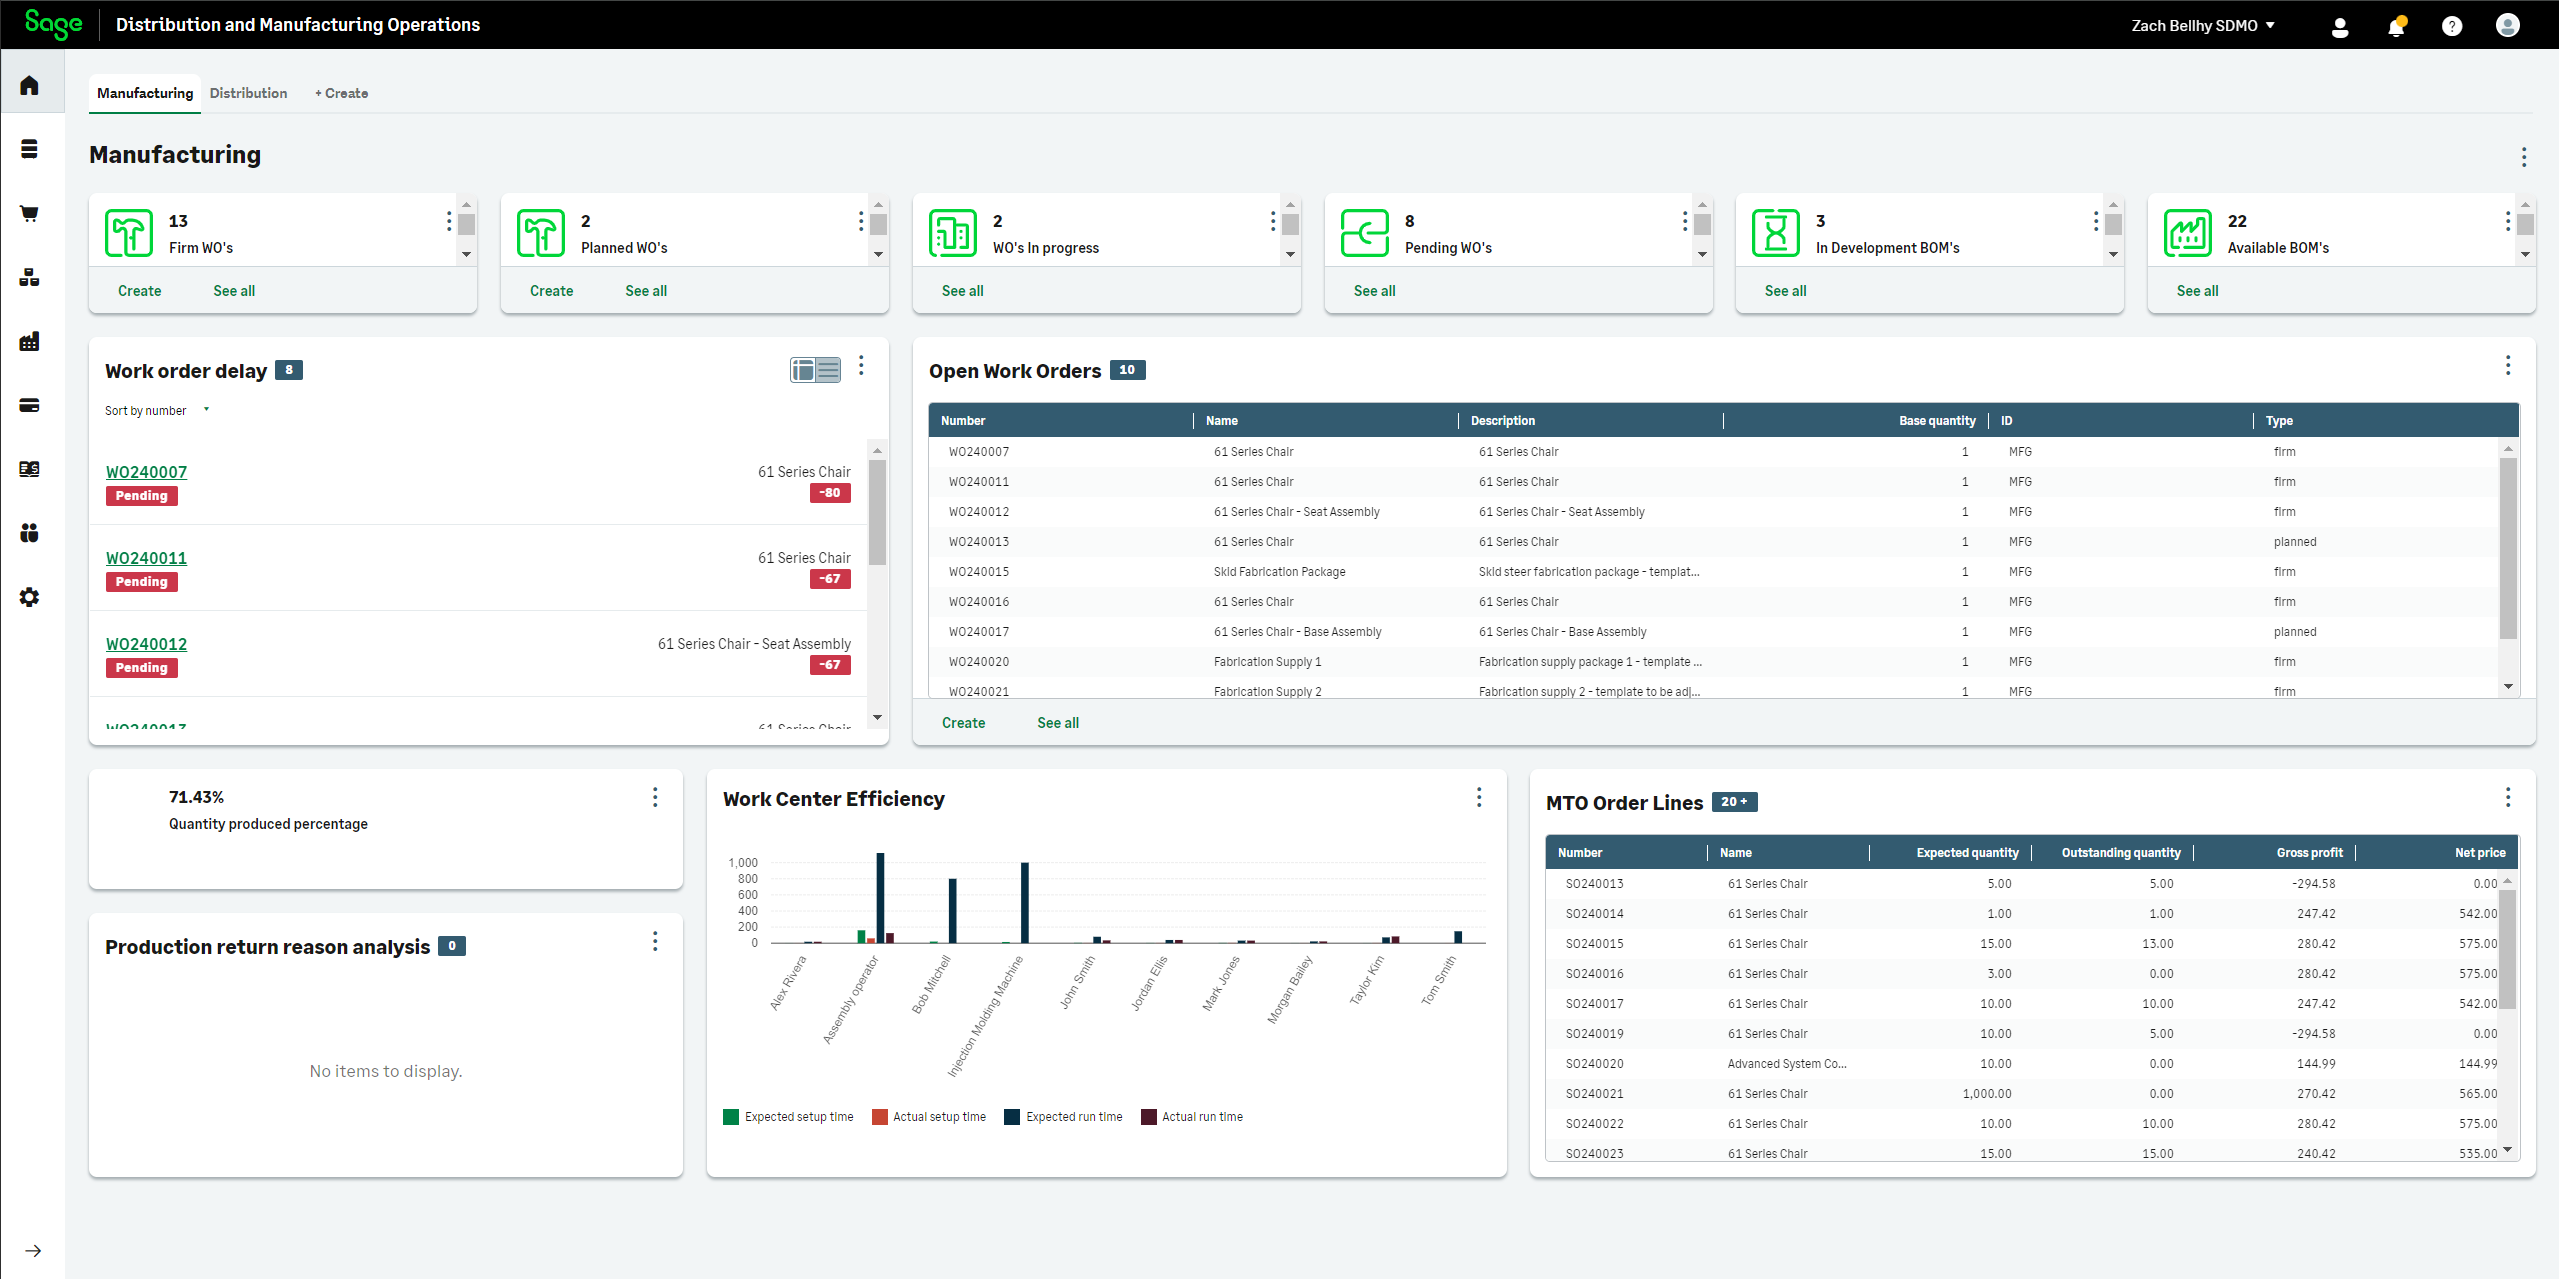The width and height of the screenshot is (2559, 1279).
Task: Collapse the left sidebar with the arrow toggle
Action: pyautogui.click(x=35, y=1250)
